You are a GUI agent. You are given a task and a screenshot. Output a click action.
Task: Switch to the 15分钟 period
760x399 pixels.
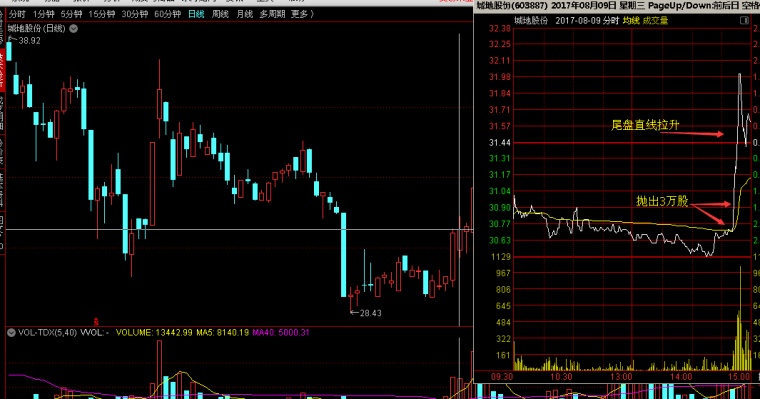click(x=101, y=14)
